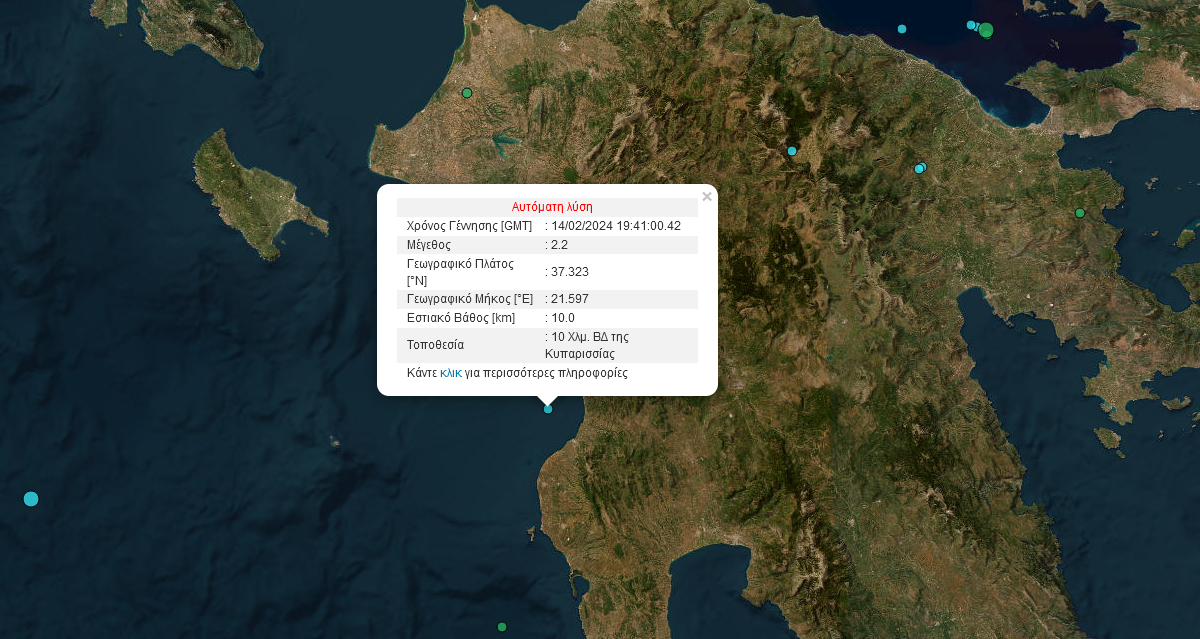Click the overlapping cyan markers in the northeast inland
Screen dimensions: 1200x639
click(920, 168)
